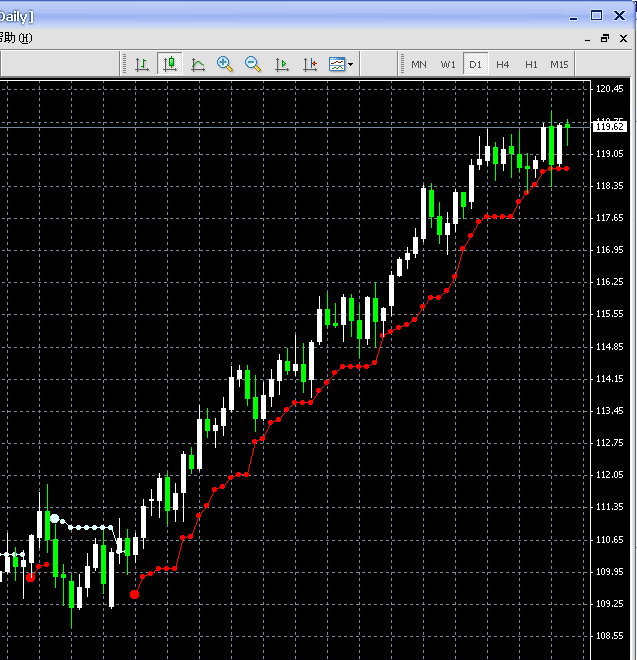Click the 114.85 price scale label
The image size is (637, 660).
click(x=609, y=346)
